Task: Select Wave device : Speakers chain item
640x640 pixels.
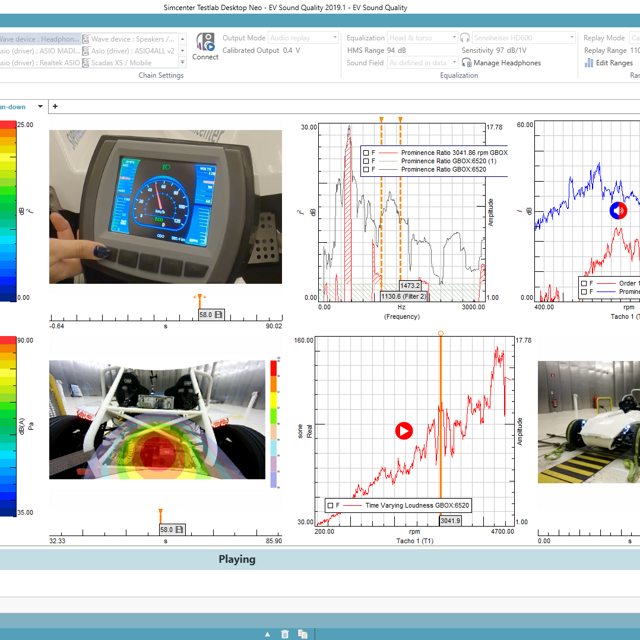Action: pyautogui.click(x=130, y=39)
